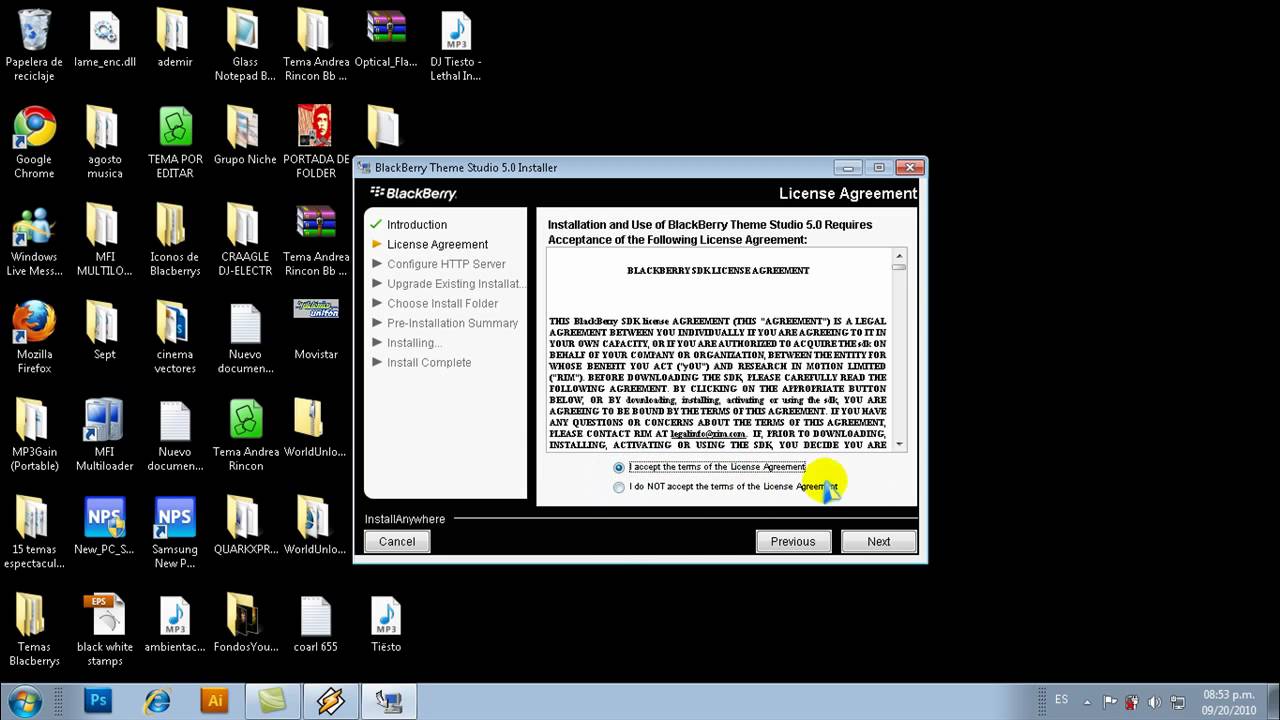Select the Iconos de Blacberrys folder
This screenshot has width=1280, height=720.
coord(175,241)
